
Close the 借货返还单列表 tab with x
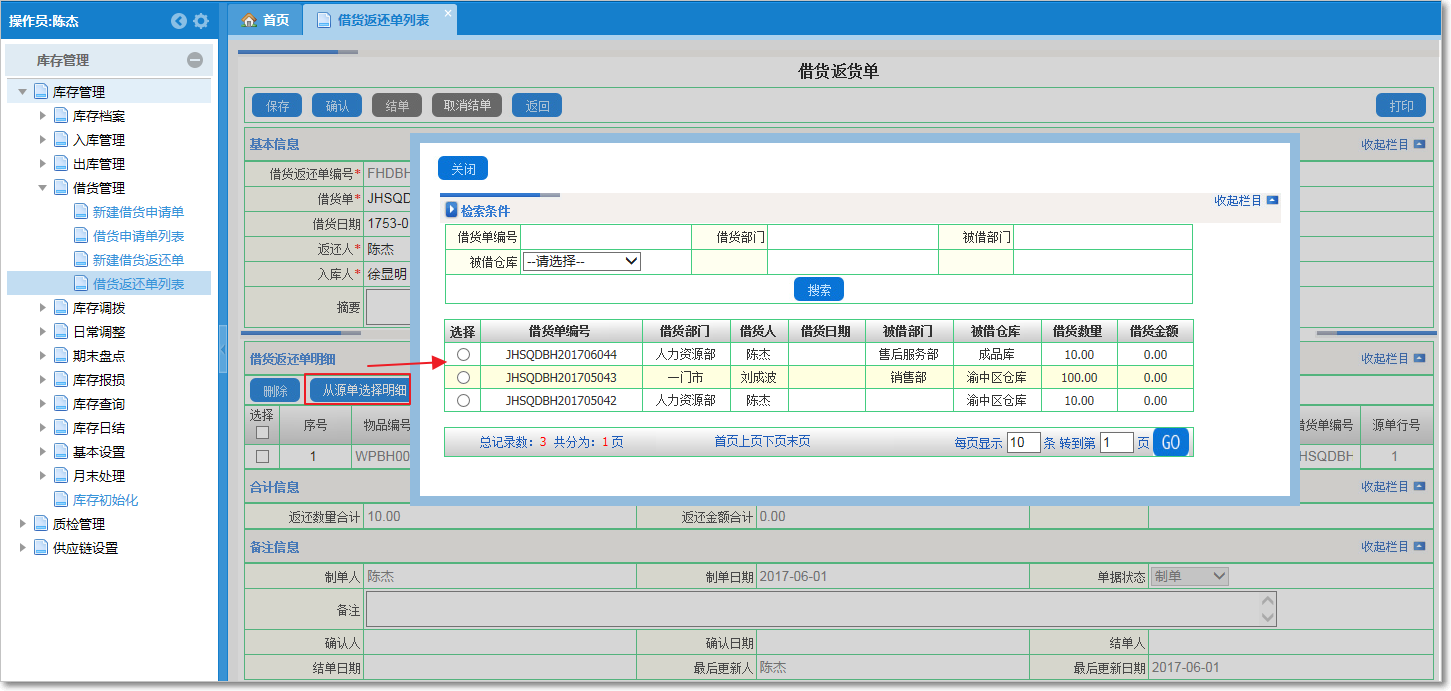pos(447,13)
